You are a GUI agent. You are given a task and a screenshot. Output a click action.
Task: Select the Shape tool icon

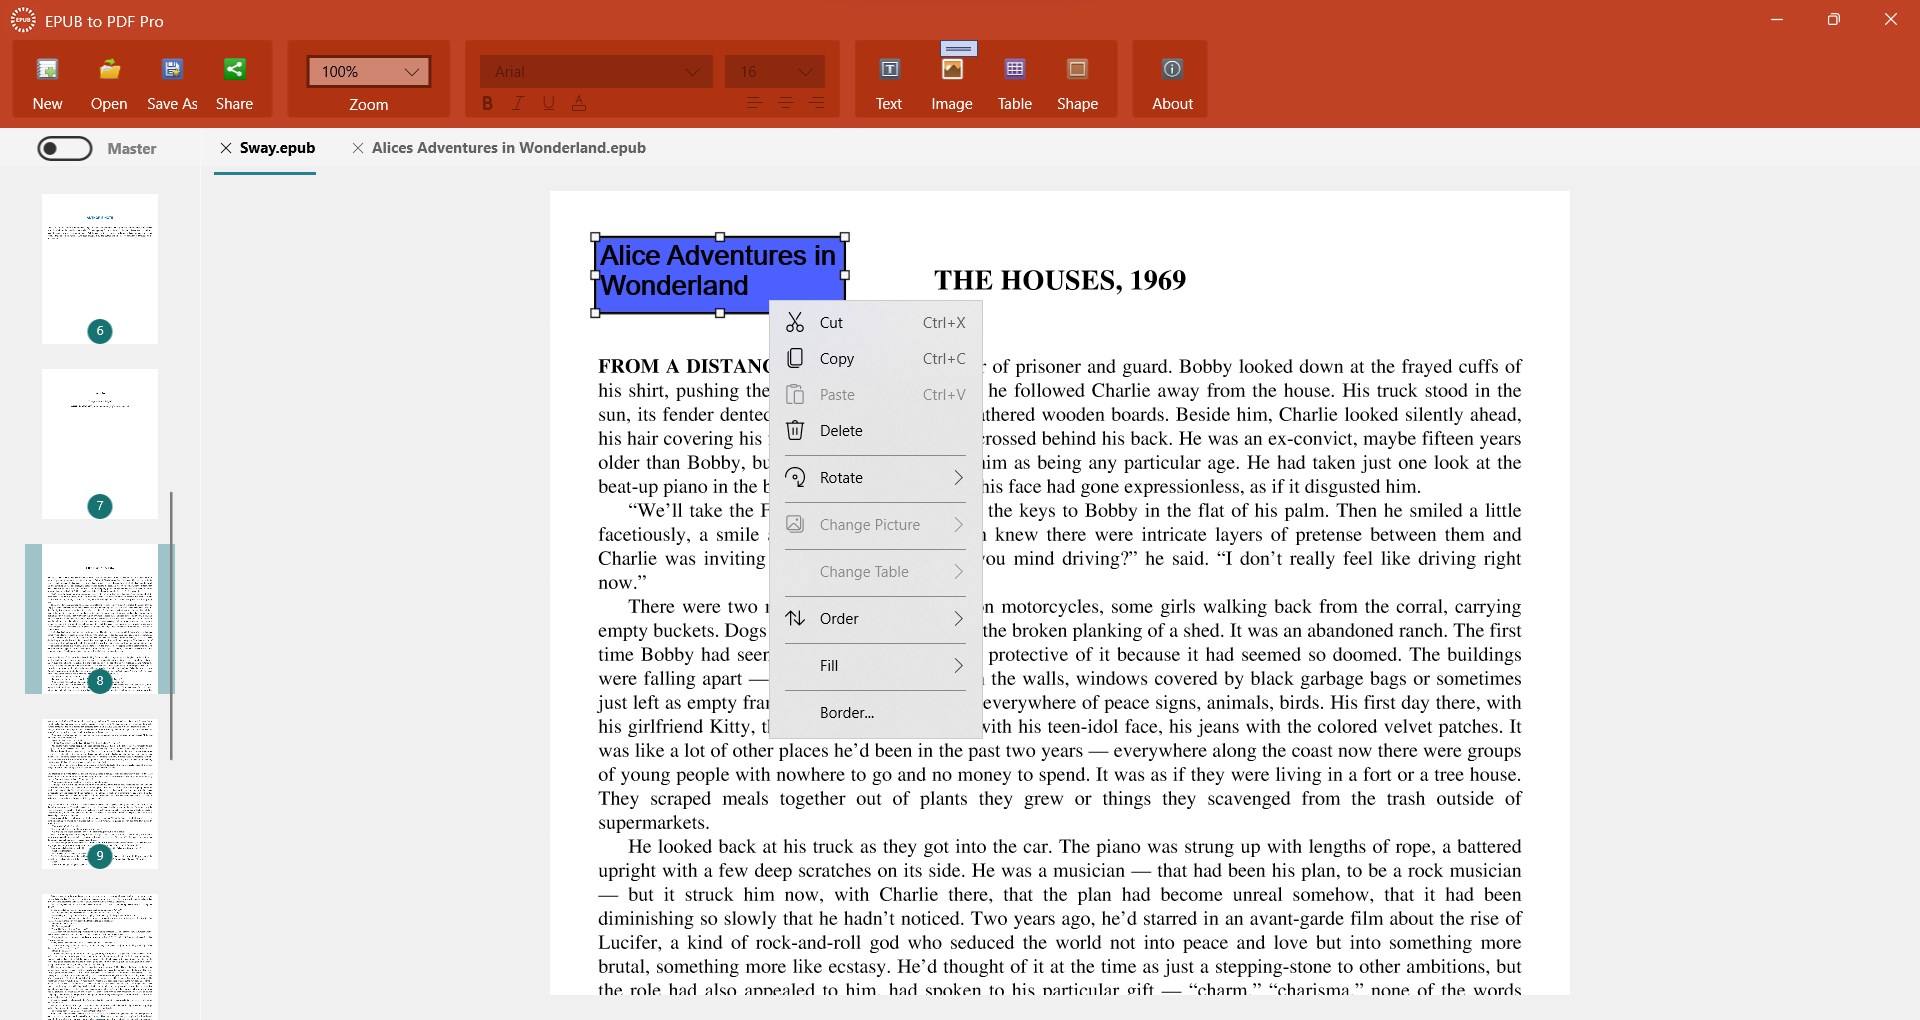1077,69
